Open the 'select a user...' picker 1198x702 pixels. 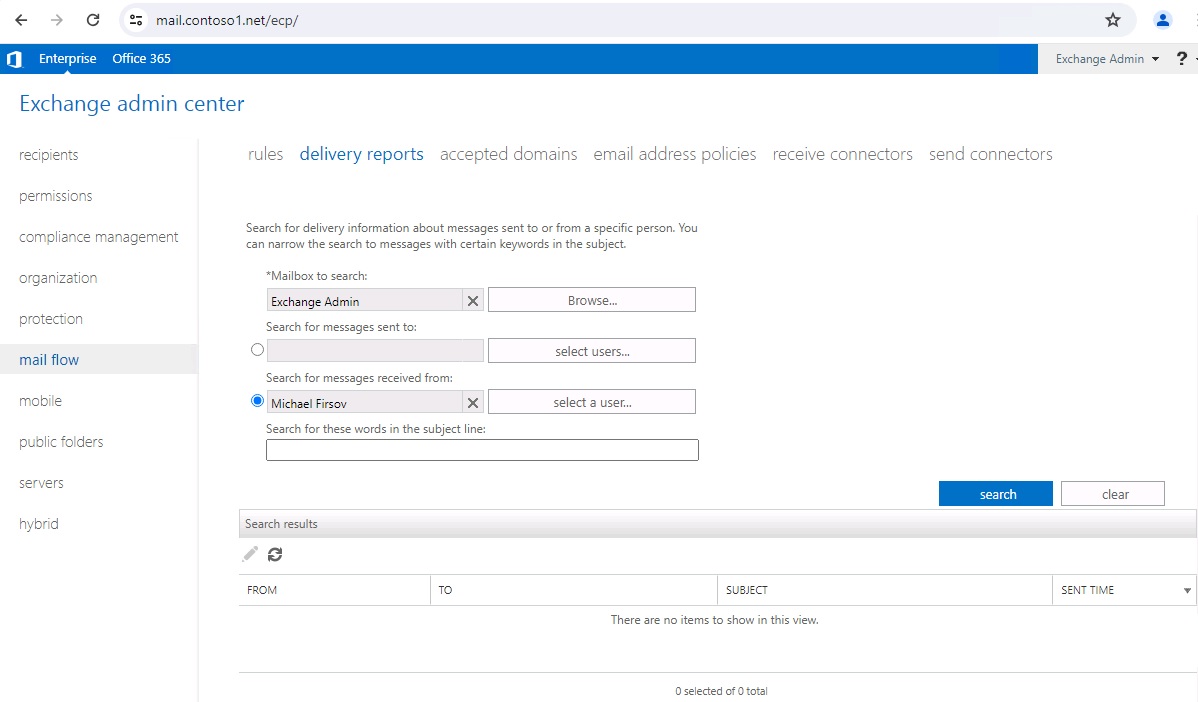[x=591, y=401]
